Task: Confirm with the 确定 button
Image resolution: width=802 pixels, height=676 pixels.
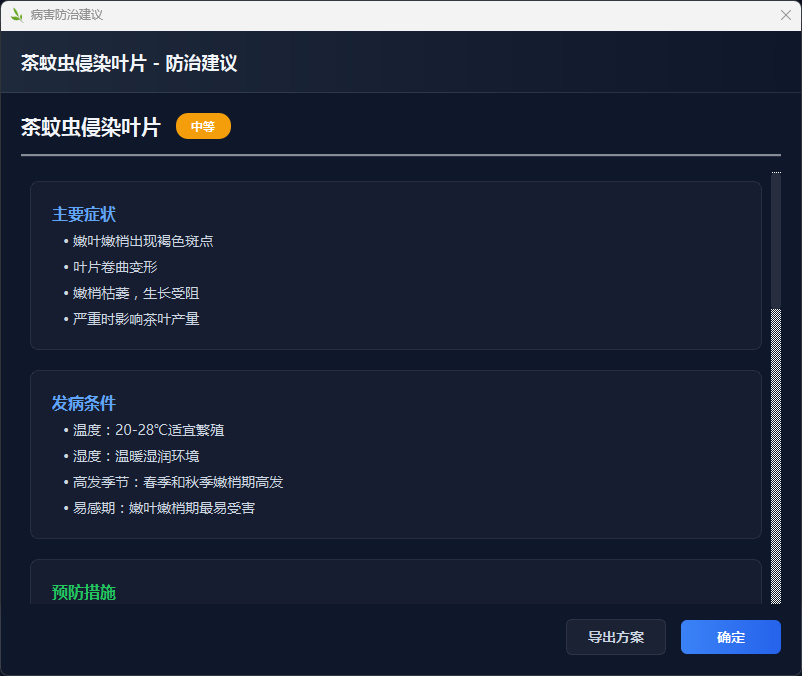Action: (x=730, y=637)
